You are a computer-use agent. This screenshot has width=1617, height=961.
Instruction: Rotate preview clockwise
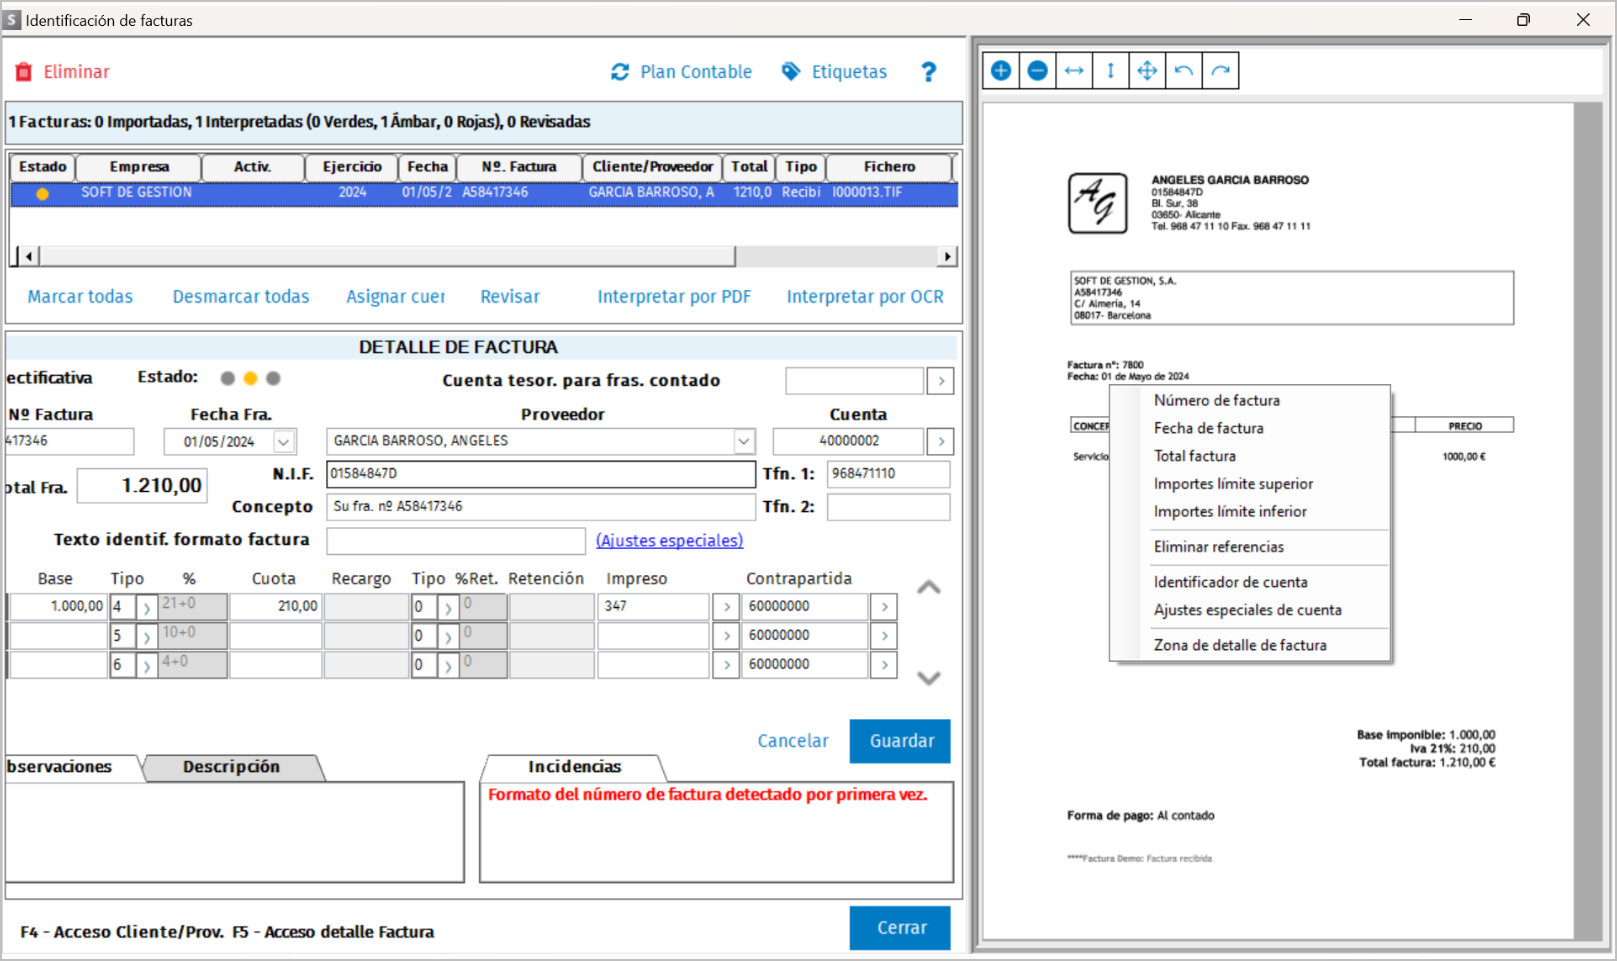coord(1220,71)
